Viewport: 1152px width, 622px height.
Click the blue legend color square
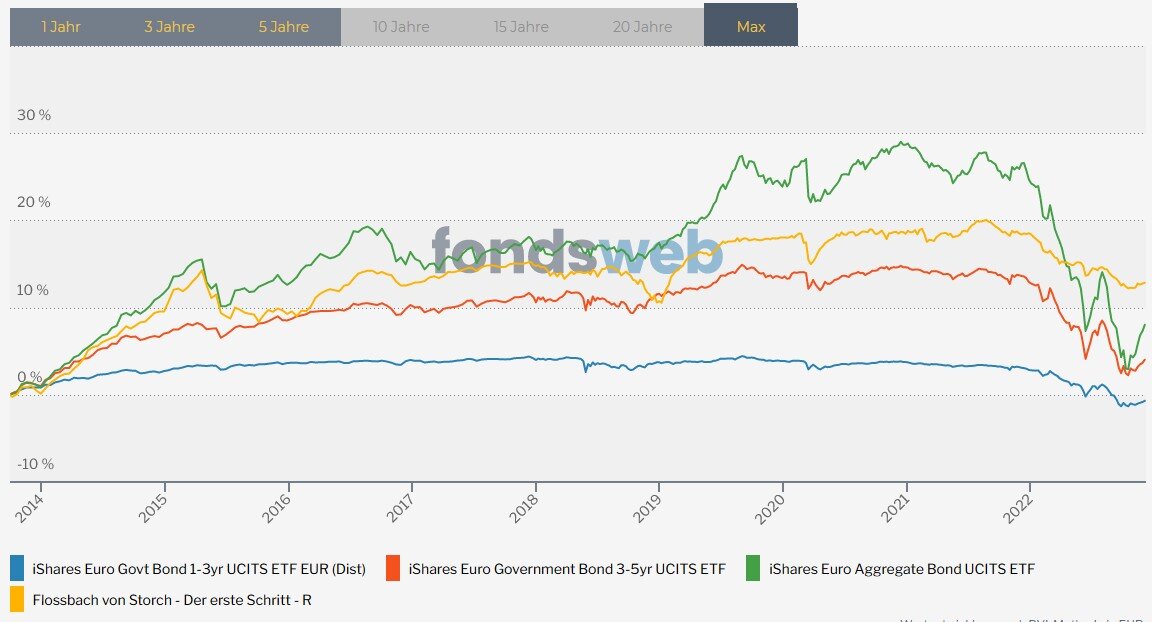(x=17, y=568)
